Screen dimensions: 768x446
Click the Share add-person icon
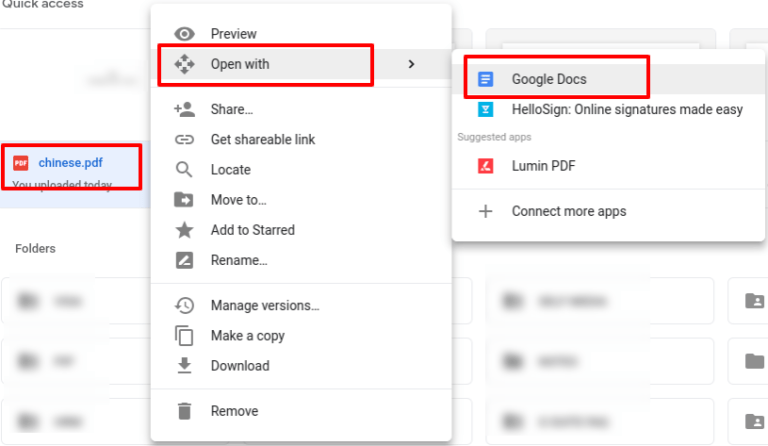tap(184, 109)
